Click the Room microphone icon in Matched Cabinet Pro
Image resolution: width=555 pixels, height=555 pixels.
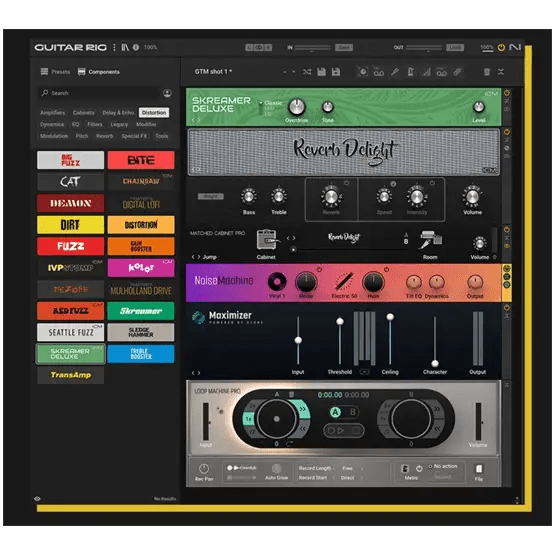click(x=430, y=240)
